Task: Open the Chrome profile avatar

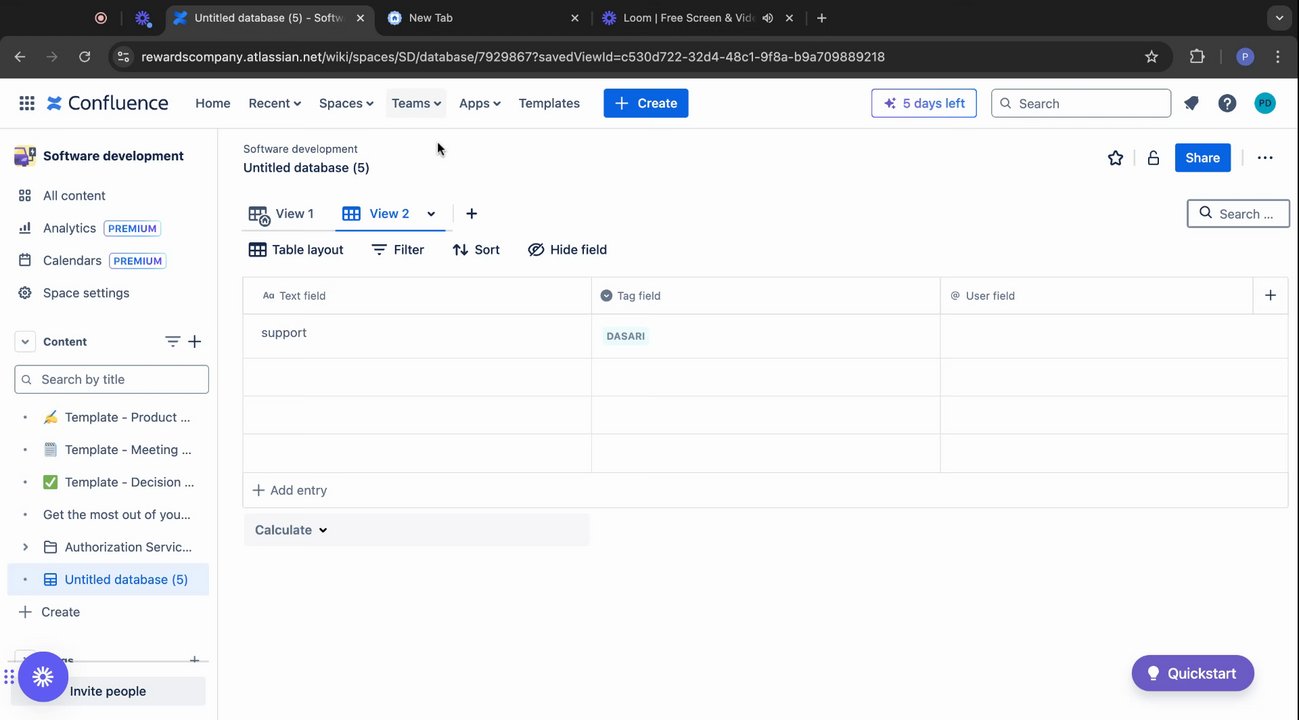Action: [x=1245, y=57]
